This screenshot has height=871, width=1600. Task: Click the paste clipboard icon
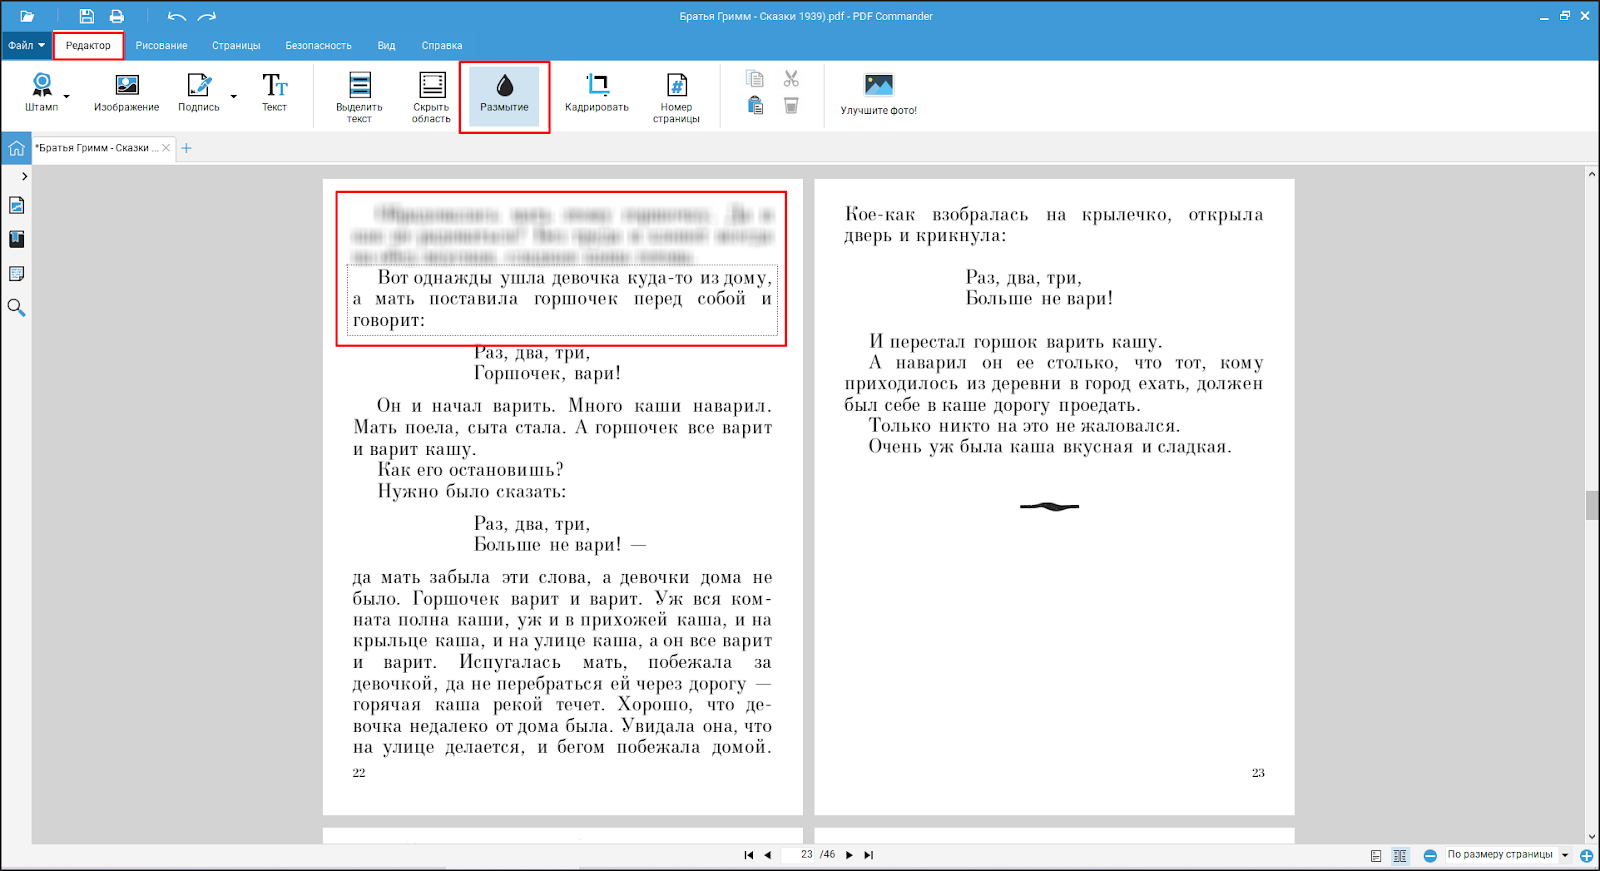(755, 105)
